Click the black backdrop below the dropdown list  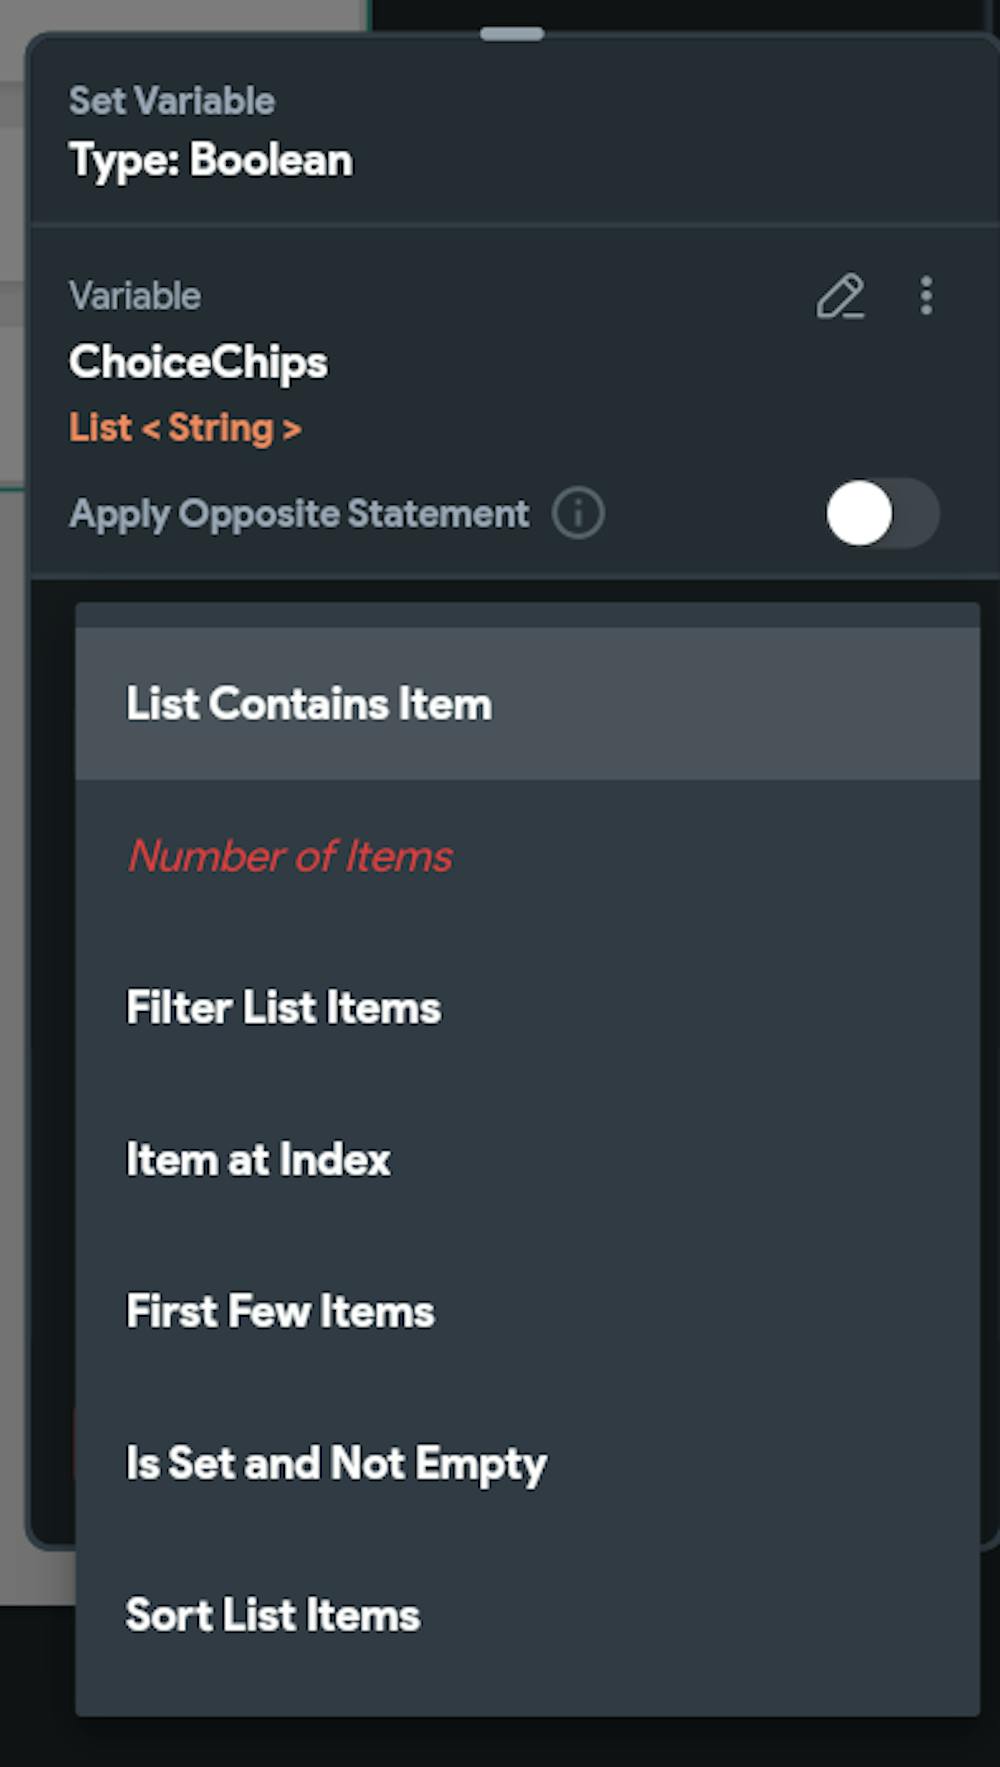[x=500, y=1745]
